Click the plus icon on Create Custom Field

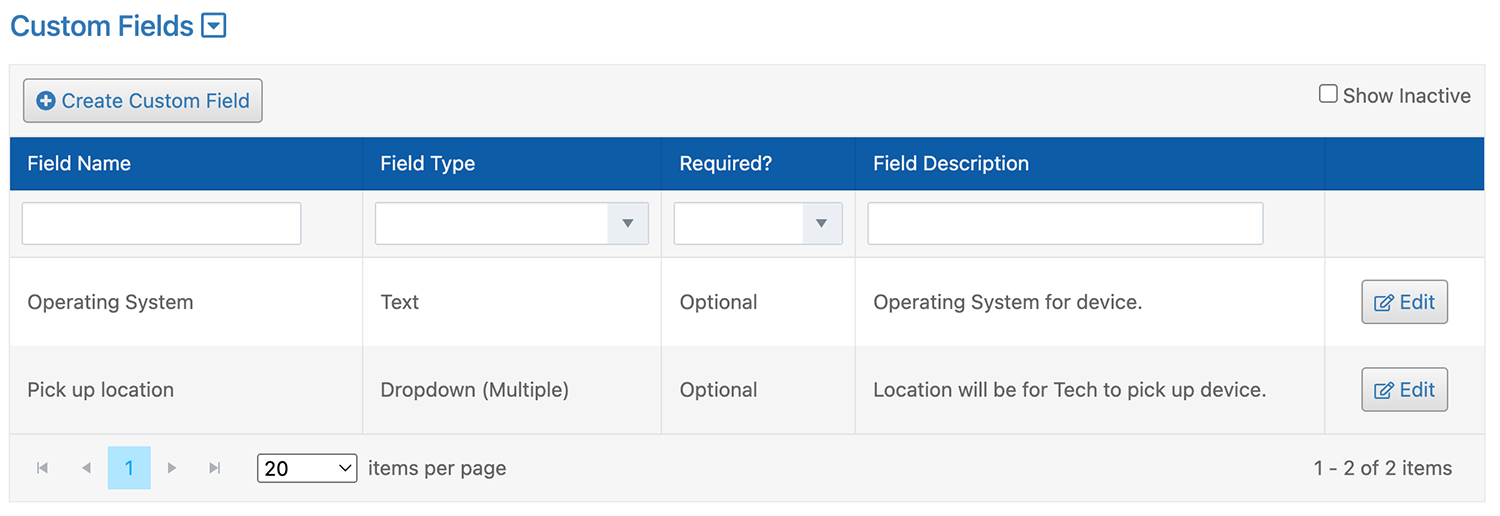(46, 101)
